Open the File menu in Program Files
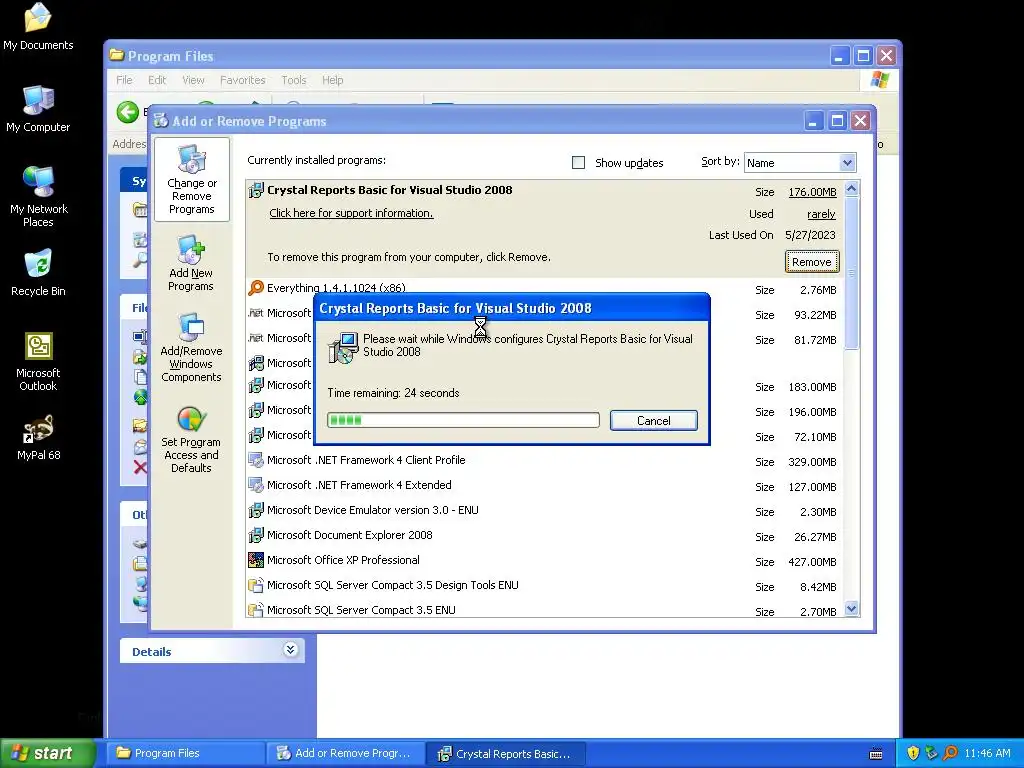This screenshot has width=1024, height=768. pyautogui.click(x=124, y=80)
